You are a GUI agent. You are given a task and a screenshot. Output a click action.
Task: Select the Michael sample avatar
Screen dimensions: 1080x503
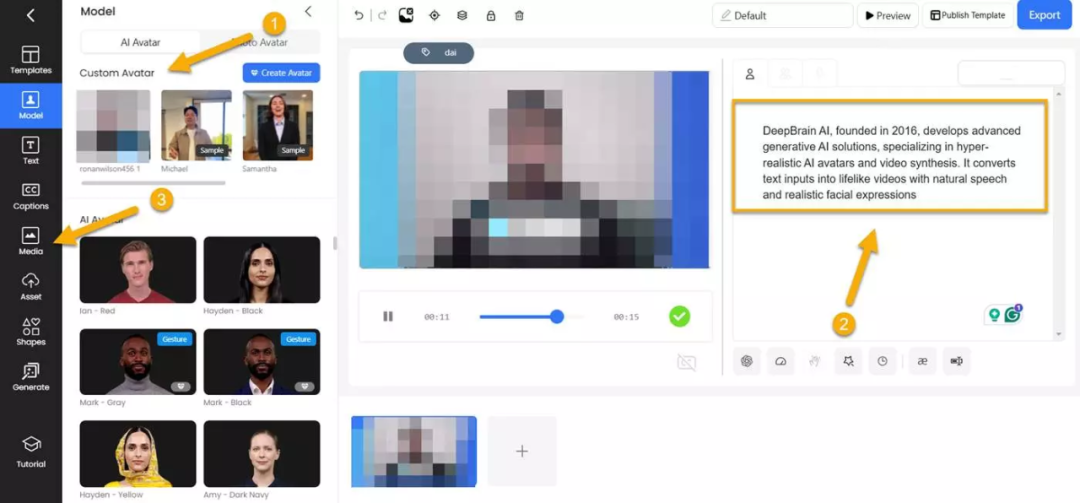coord(196,125)
